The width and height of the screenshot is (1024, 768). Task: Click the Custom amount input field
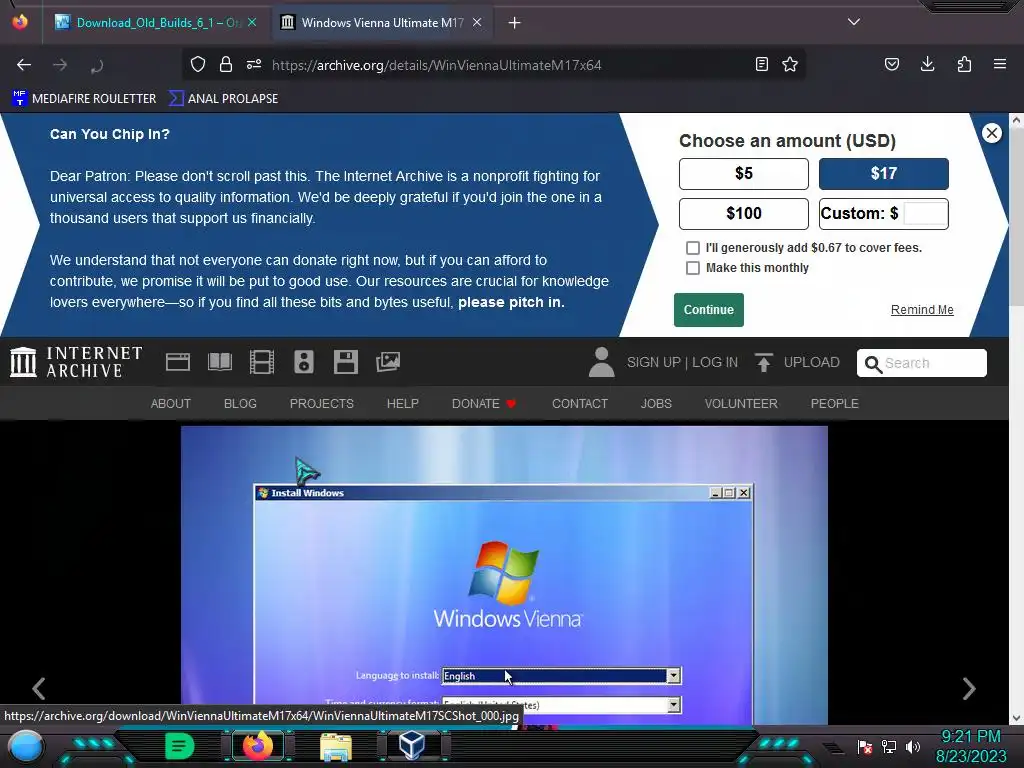[925, 214]
